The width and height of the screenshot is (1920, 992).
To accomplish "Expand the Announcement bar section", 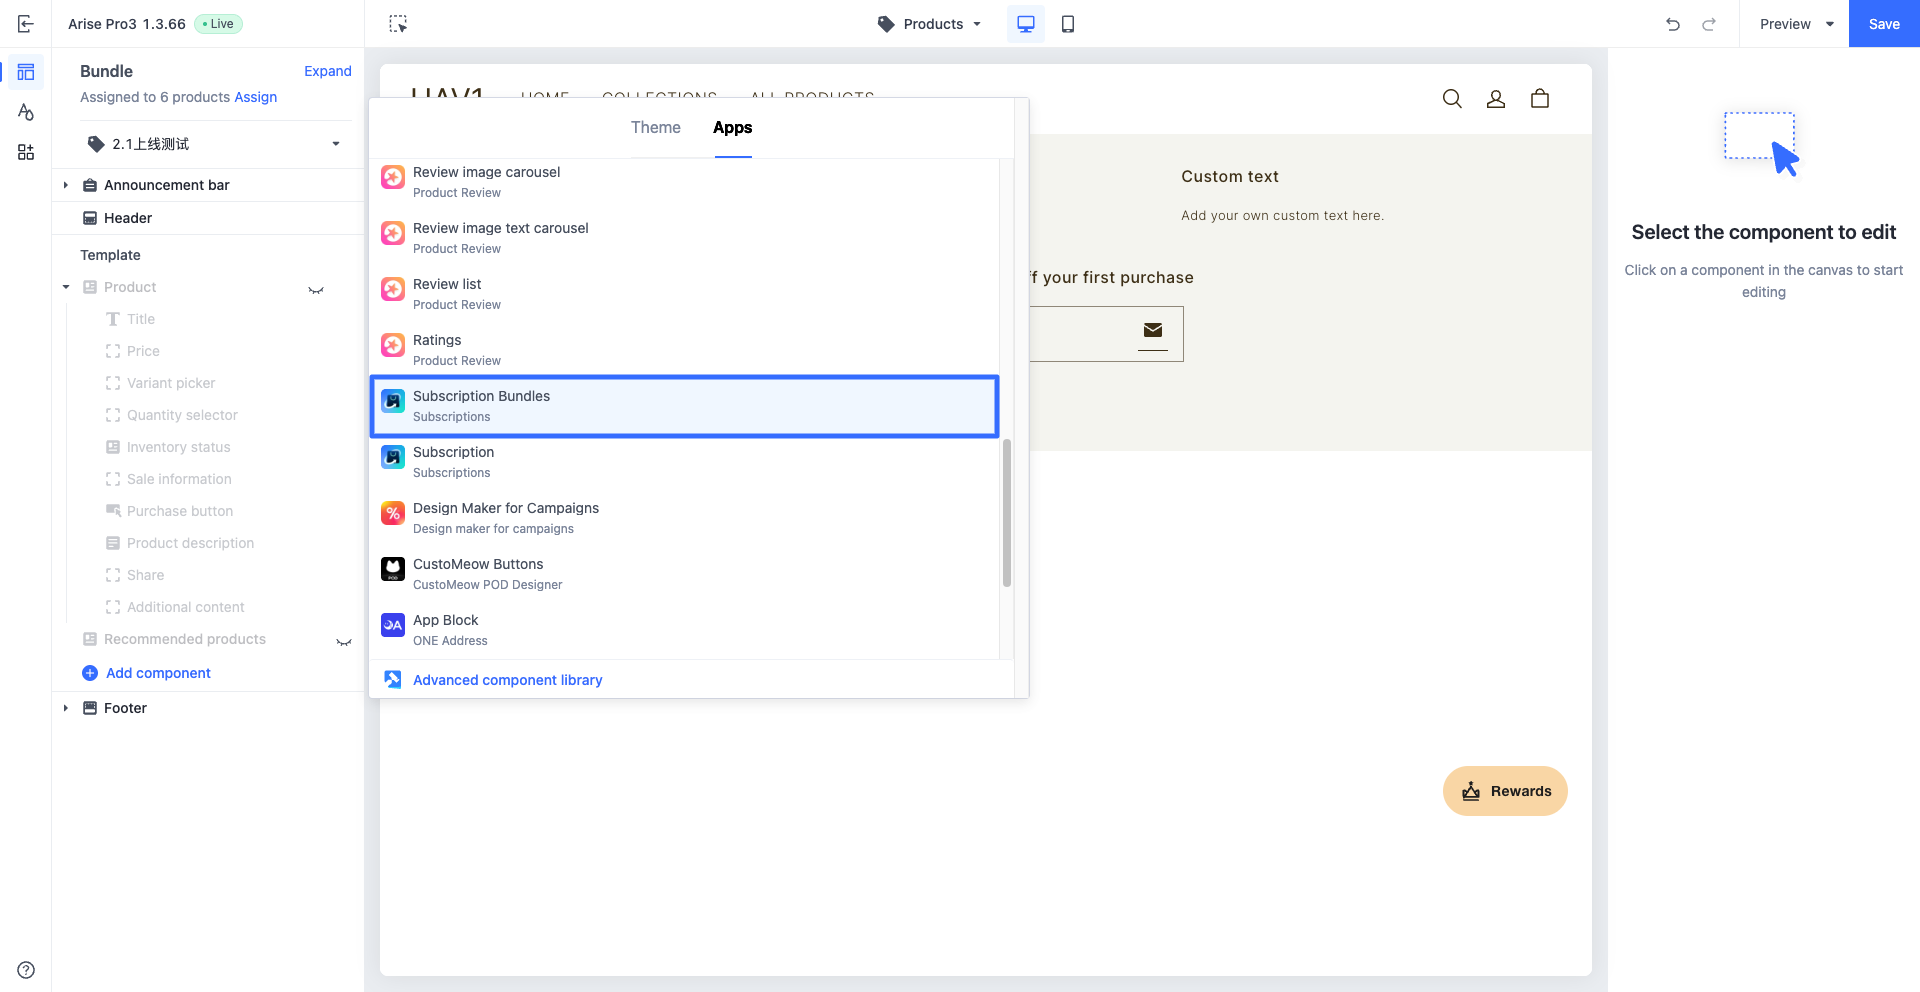I will pos(66,185).
